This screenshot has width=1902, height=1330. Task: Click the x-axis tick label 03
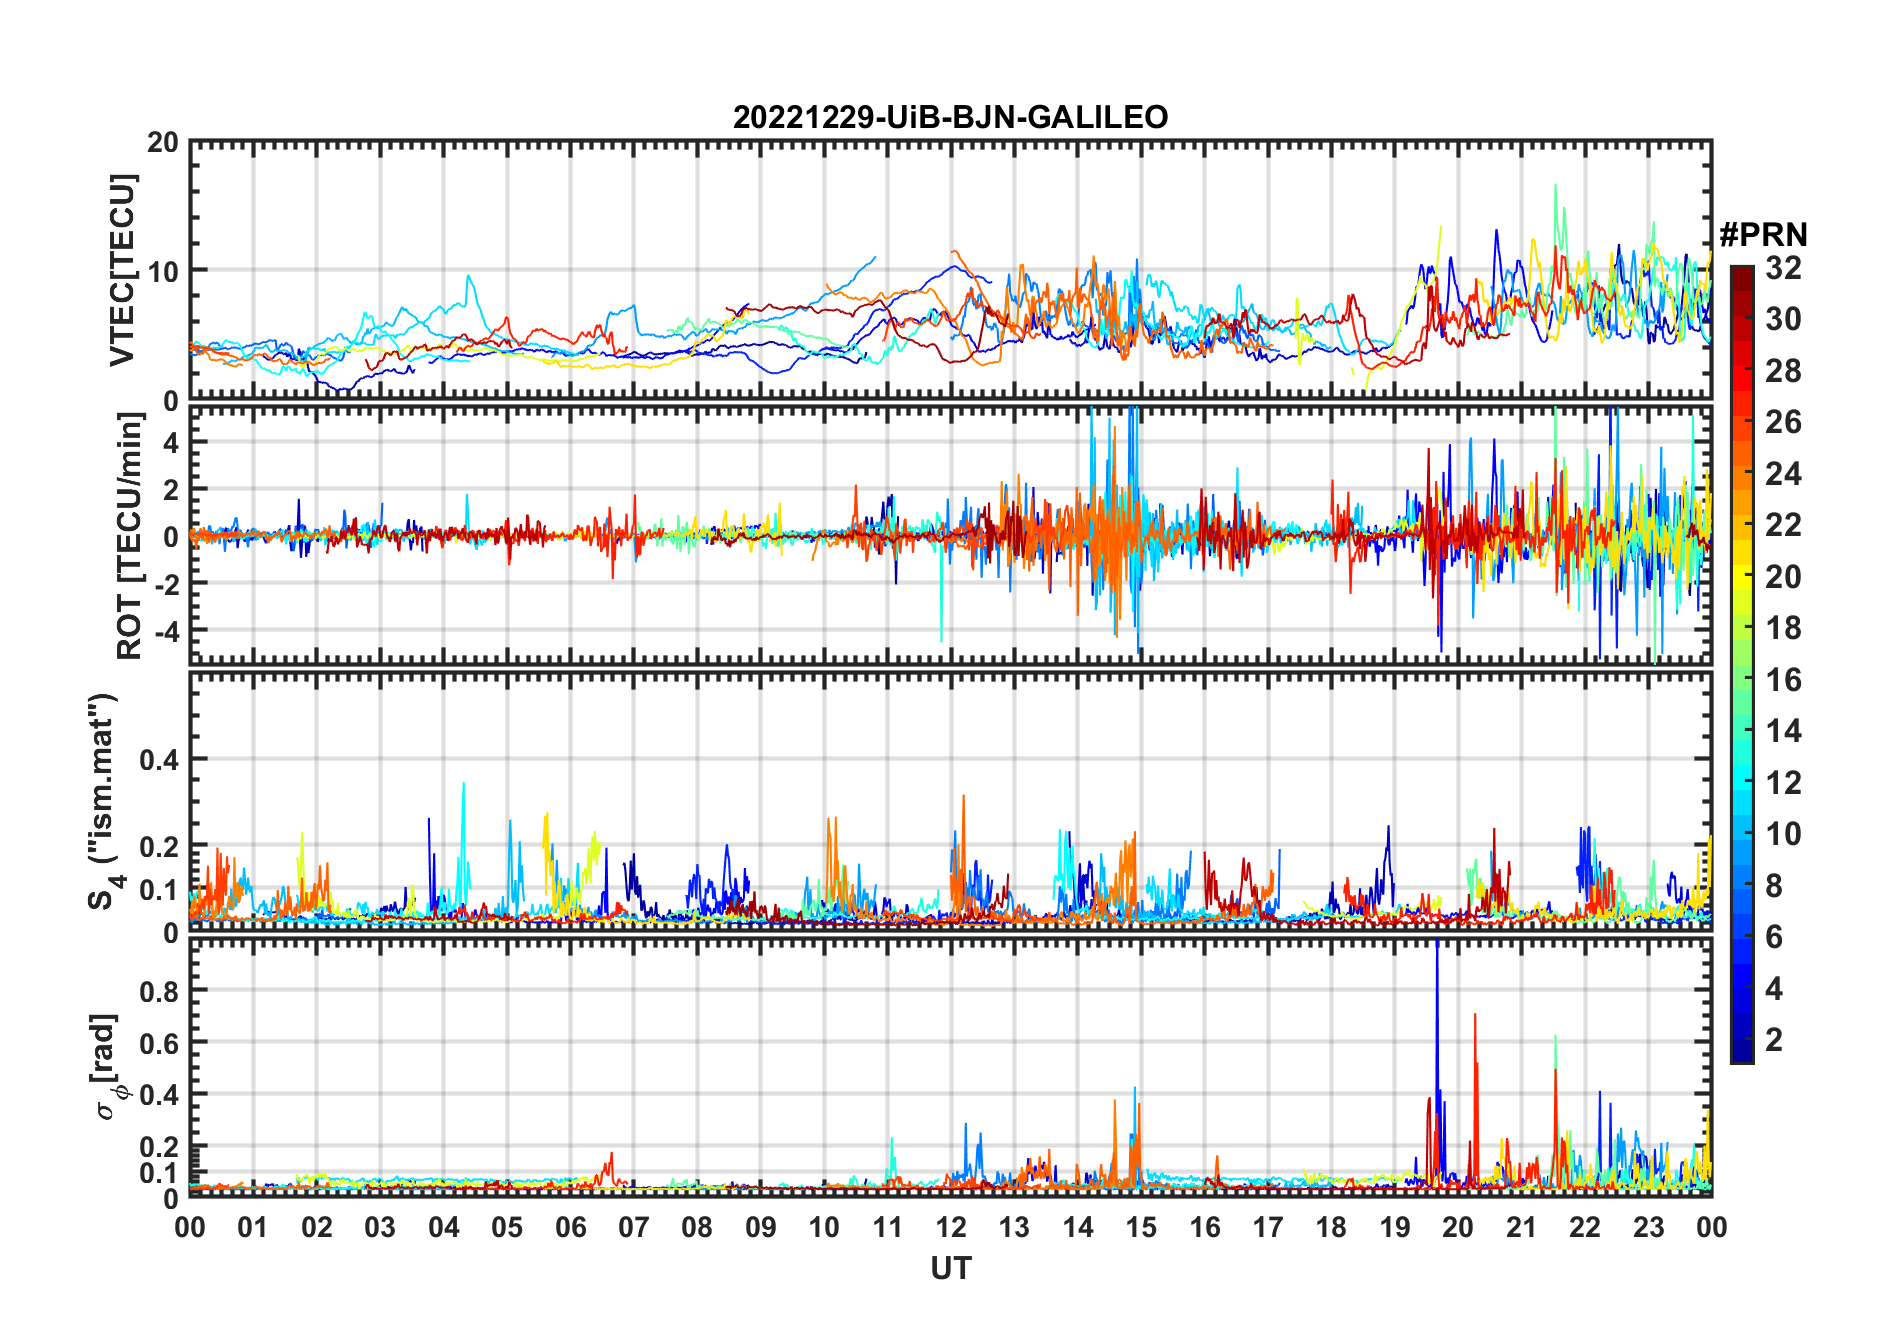(380, 1227)
